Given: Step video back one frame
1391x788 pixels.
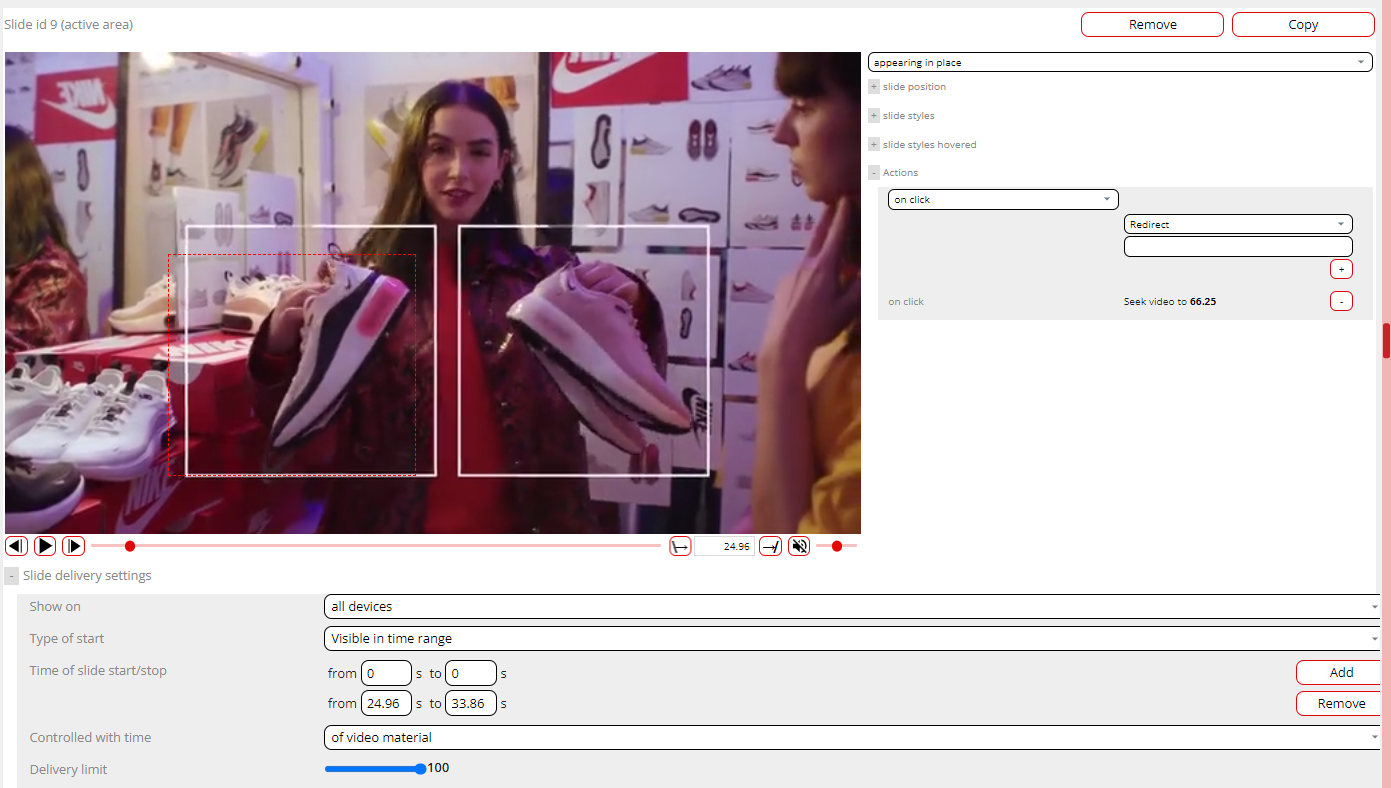Looking at the screenshot, I should (x=16, y=546).
